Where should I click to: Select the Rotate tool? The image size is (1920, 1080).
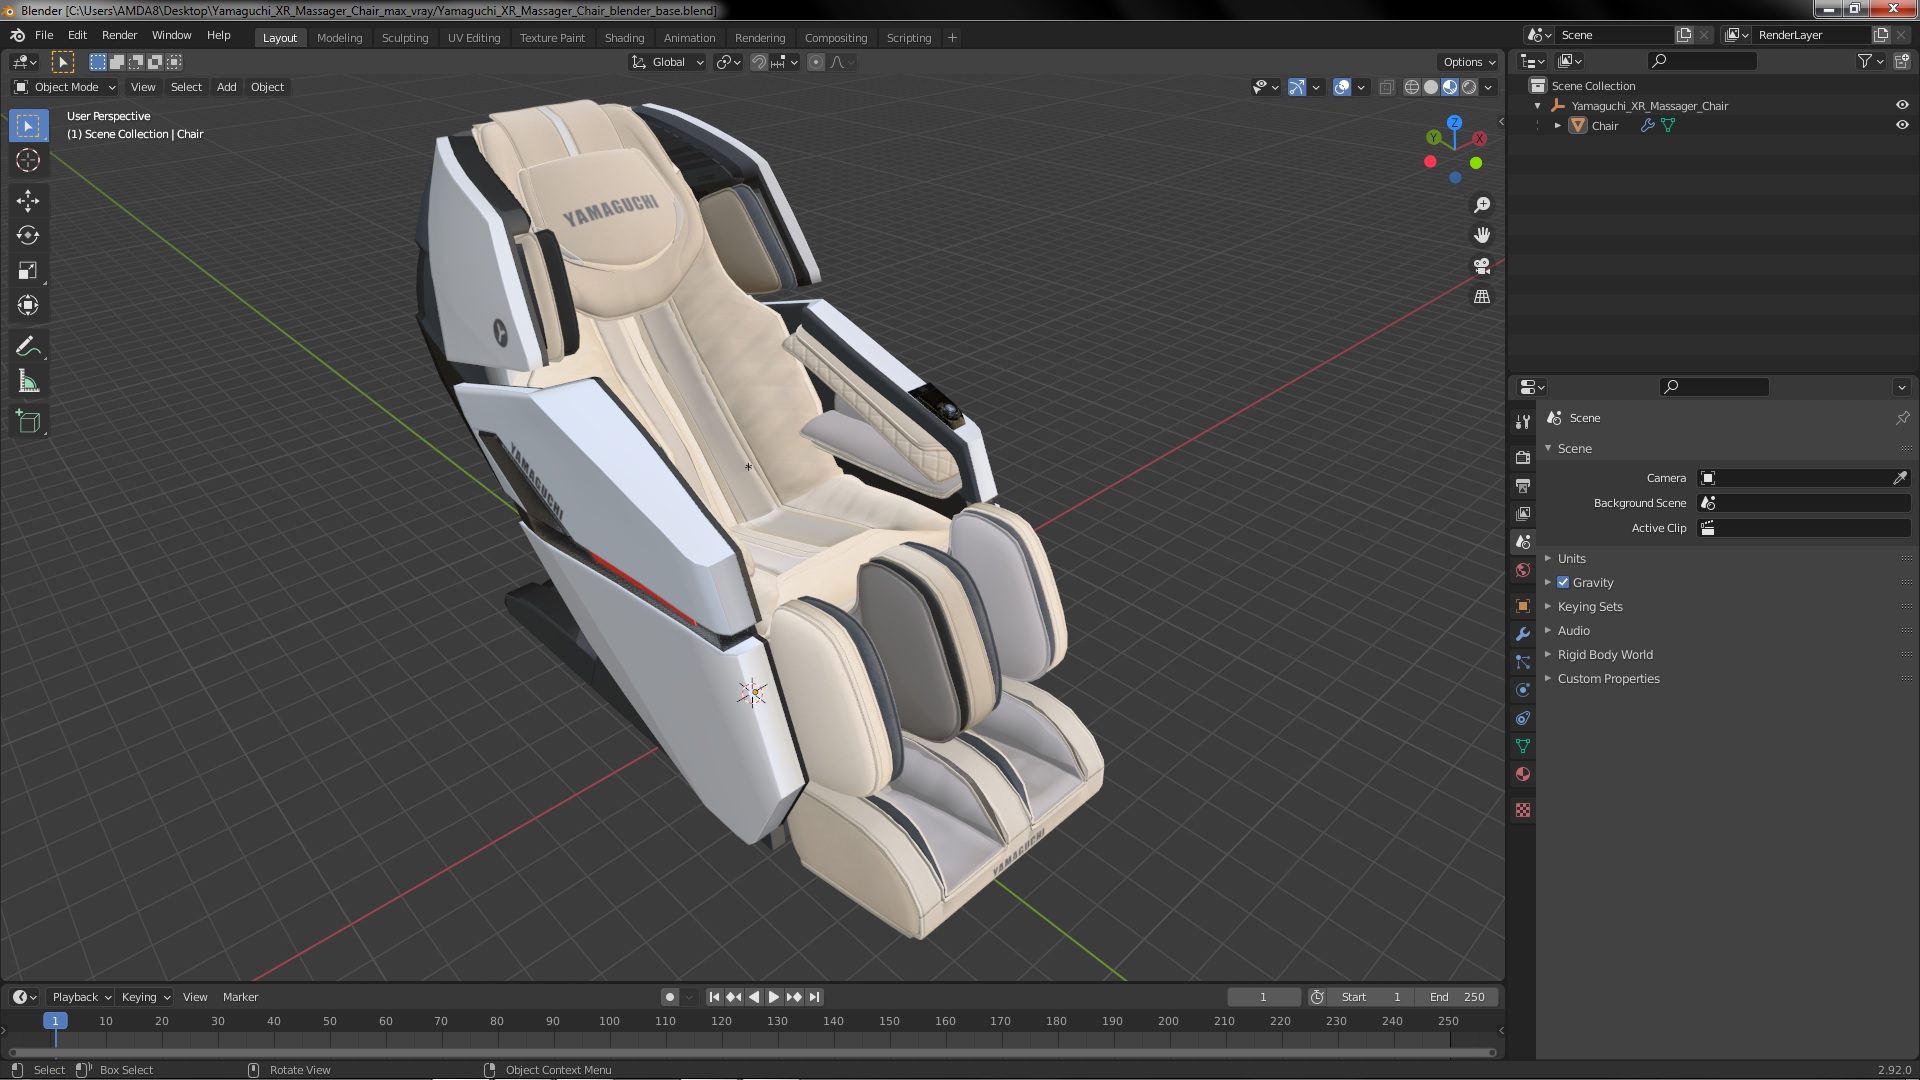pos(28,235)
